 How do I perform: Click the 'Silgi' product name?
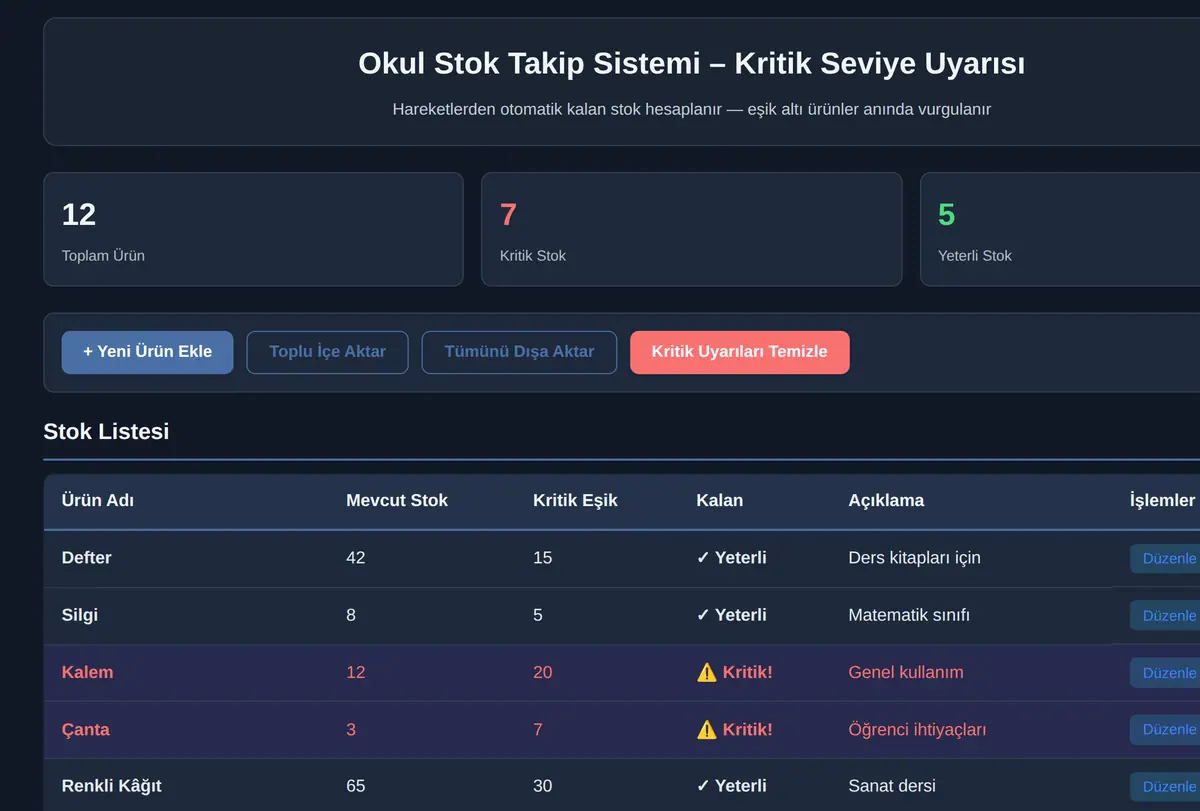click(x=80, y=615)
